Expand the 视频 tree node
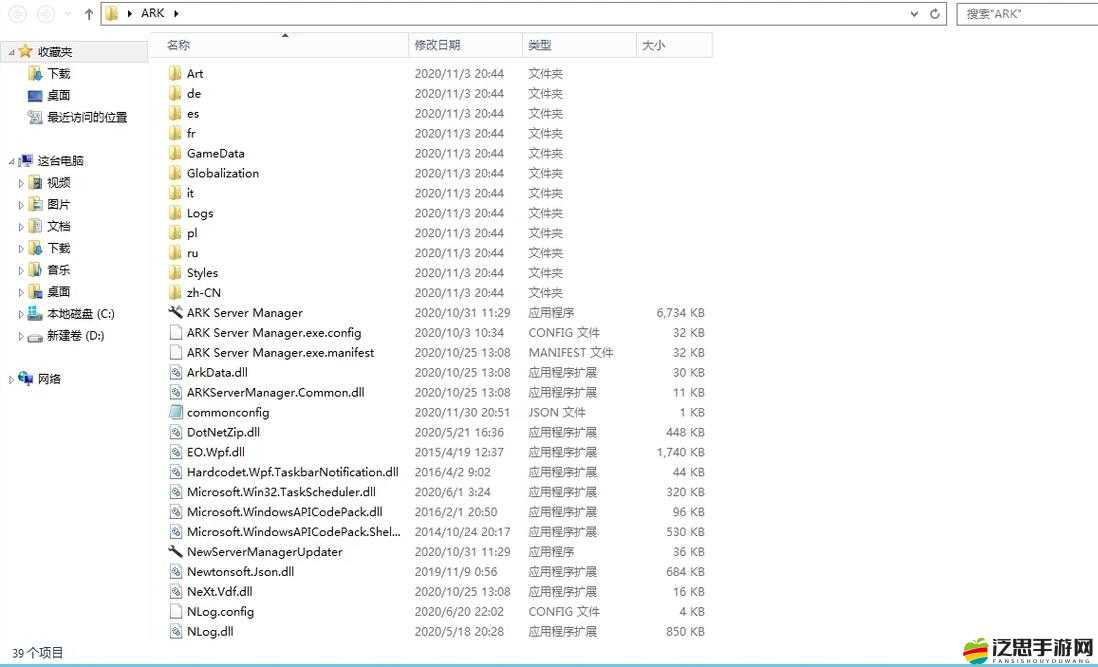Screen dimensions: 1098x667 pyautogui.click(x=20, y=183)
